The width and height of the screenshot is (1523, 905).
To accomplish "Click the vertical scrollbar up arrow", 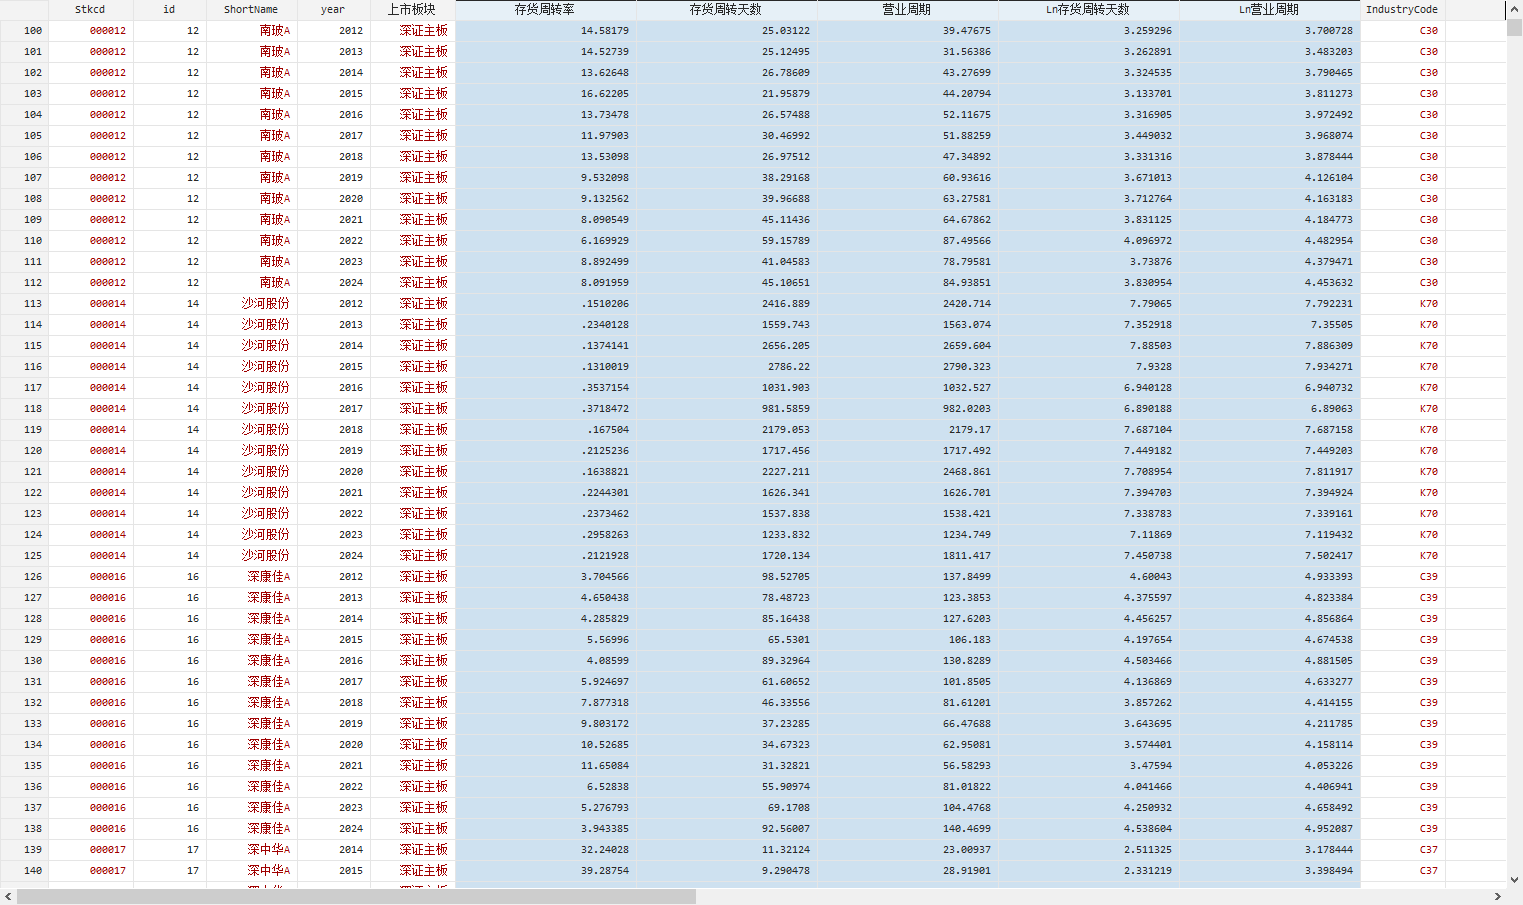I will click(x=1514, y=9).
